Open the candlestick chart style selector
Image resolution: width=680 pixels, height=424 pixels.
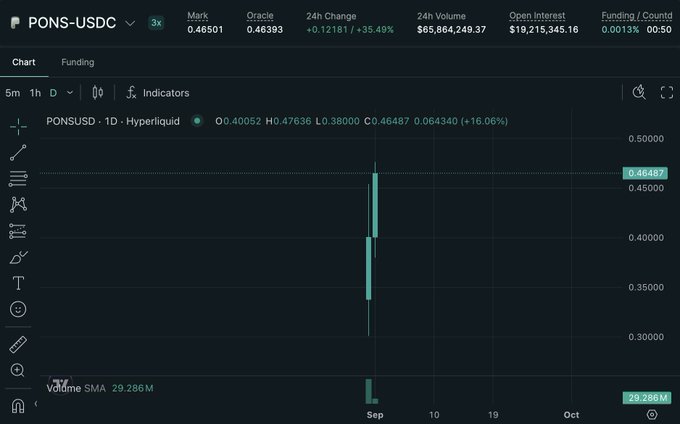tap(98, 92)
